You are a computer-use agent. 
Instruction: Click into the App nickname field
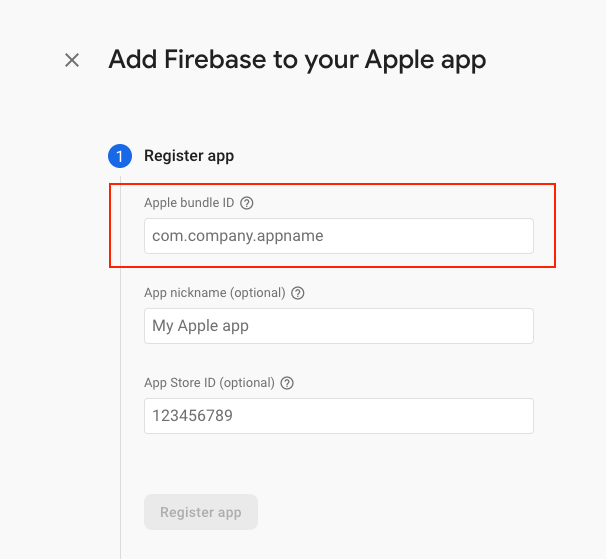(338, 326)
